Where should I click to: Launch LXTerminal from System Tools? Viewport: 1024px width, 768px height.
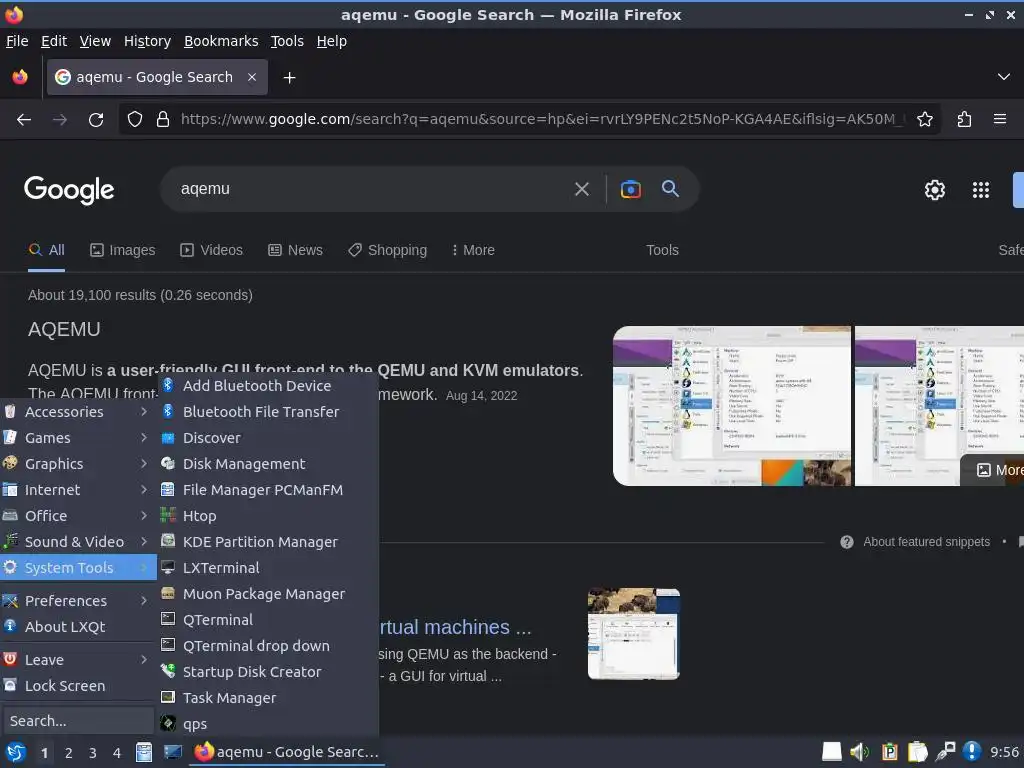(268, 568)
